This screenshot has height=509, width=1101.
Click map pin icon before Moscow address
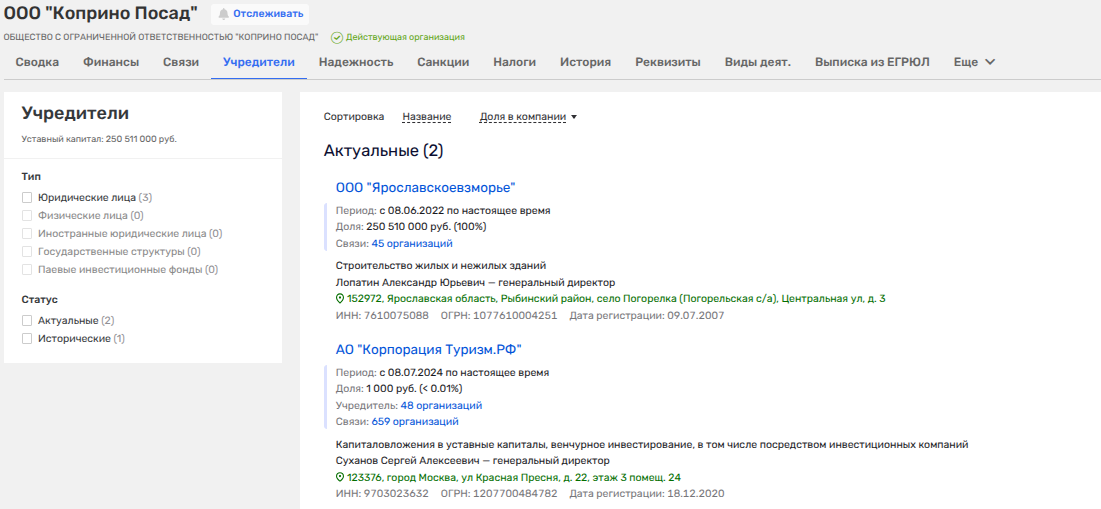(340, 478)
